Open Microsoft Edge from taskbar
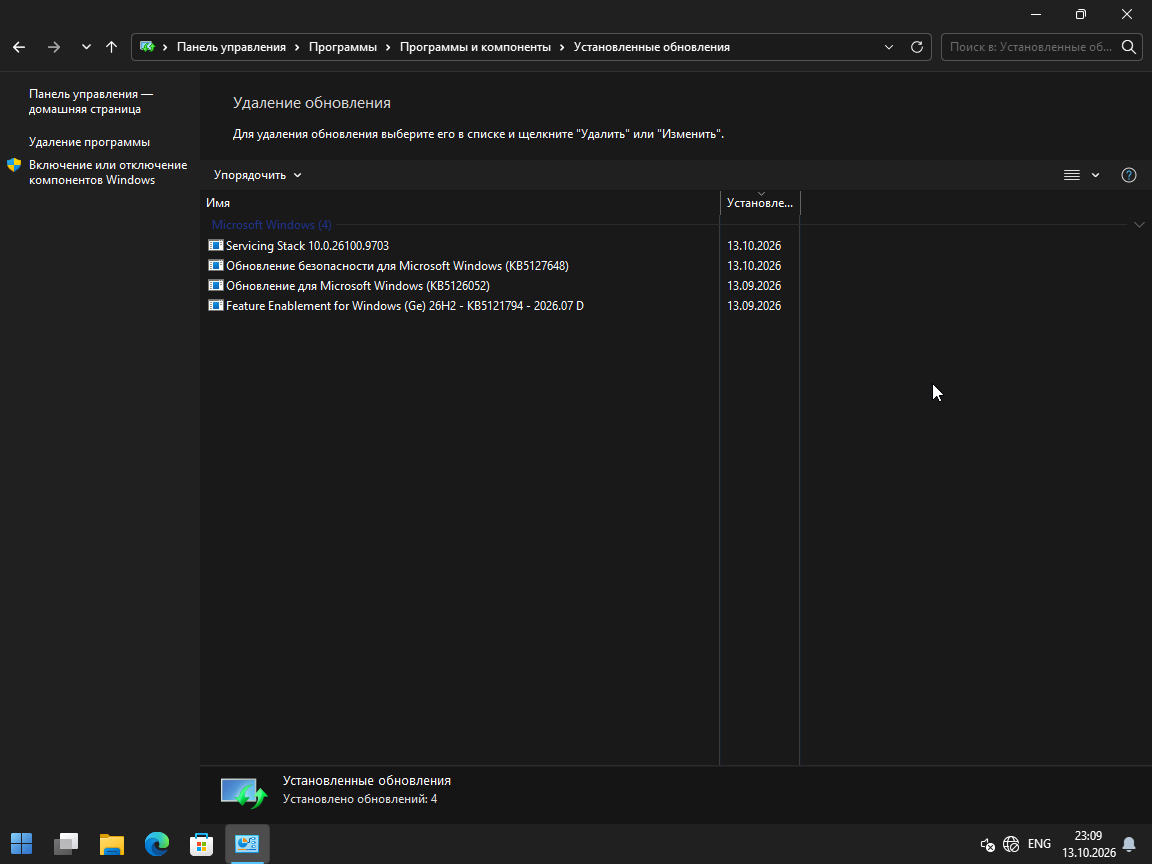 coord(156,843)
